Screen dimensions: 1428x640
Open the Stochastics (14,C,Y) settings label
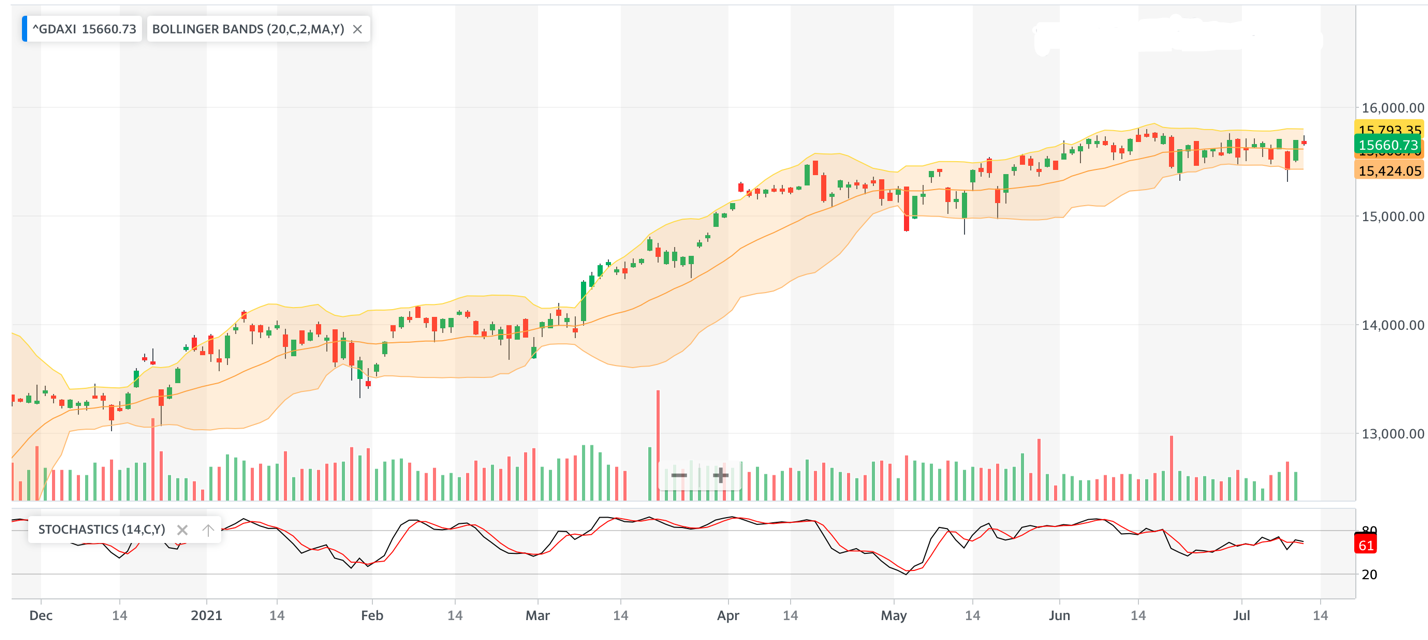coord(102,530)
